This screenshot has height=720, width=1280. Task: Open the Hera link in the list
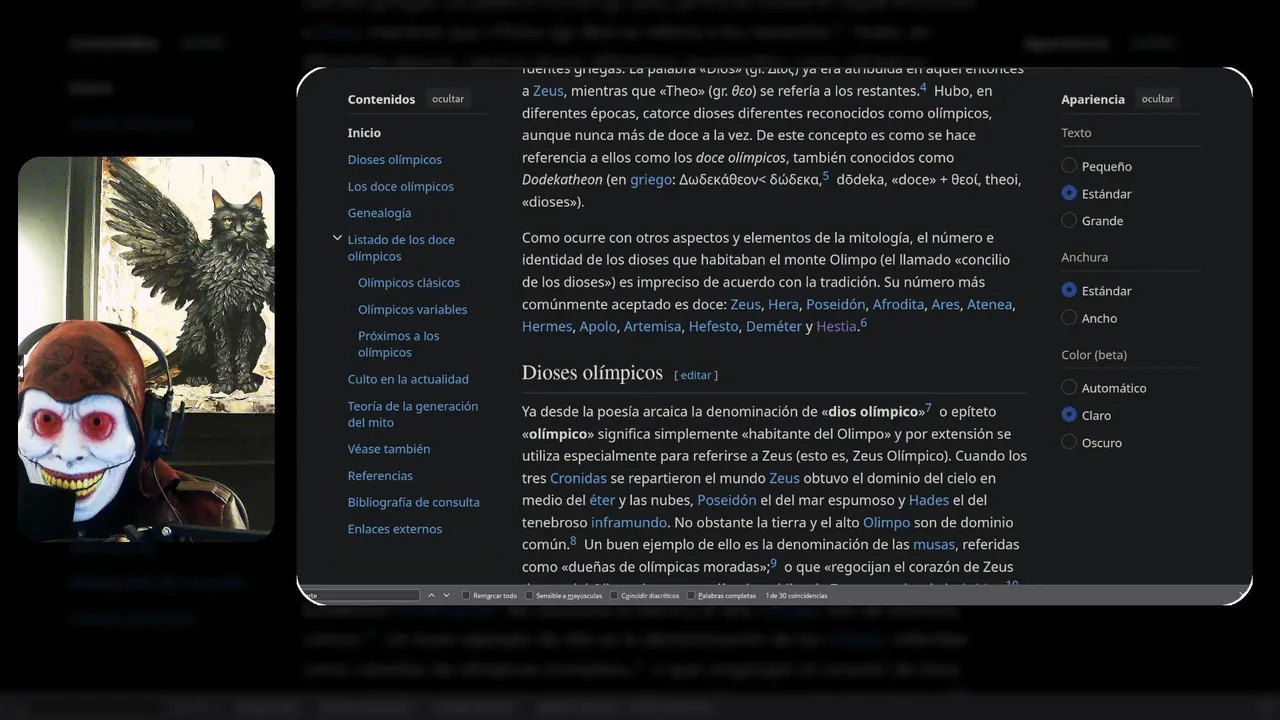click(783, 304)
